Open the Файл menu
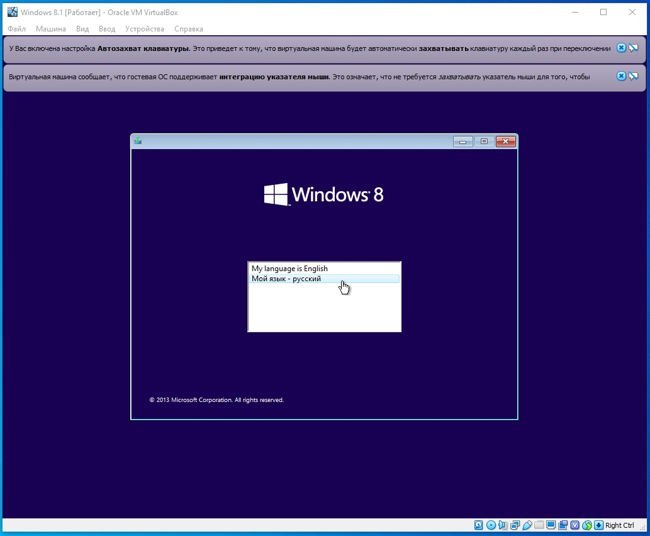Image resolution: width=650 pixels, height=536 pixels. coord(17,29)
